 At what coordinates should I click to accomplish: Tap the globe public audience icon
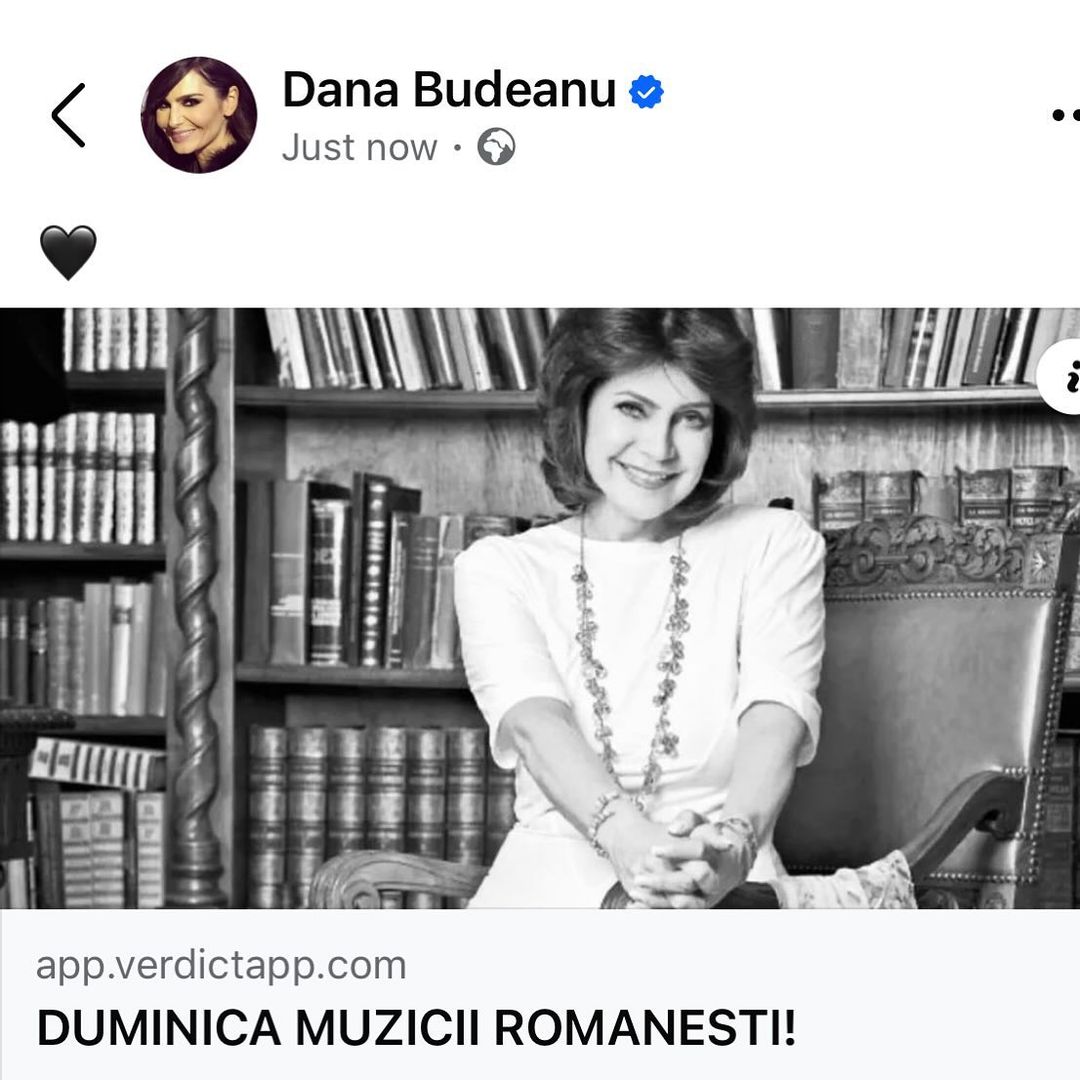click(496, 147)
